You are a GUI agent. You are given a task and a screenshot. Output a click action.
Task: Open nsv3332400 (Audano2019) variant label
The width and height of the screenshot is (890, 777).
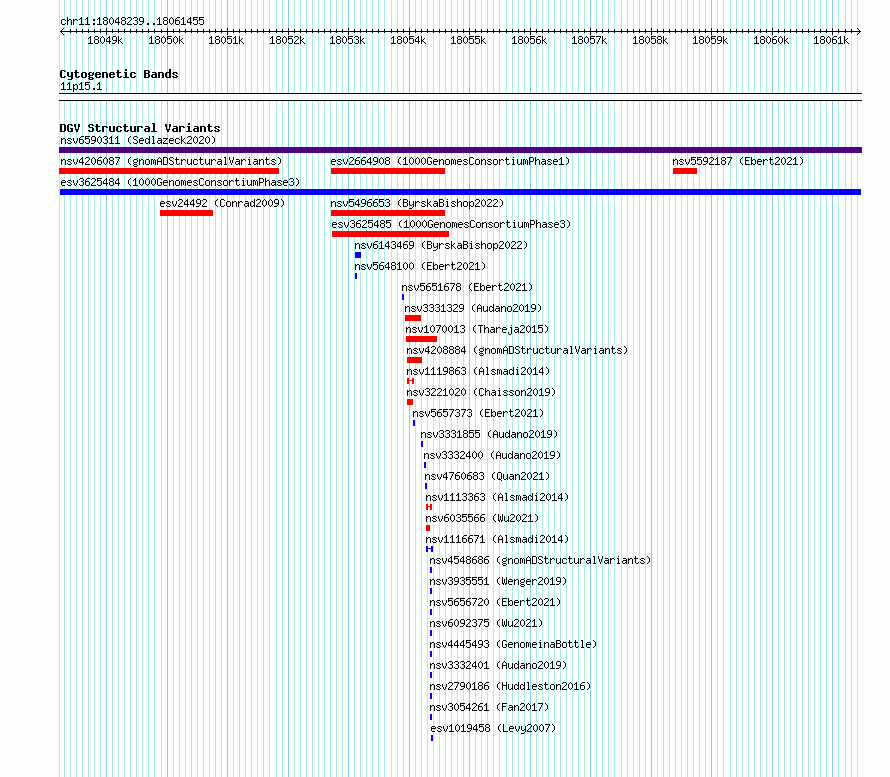point(492,455)
